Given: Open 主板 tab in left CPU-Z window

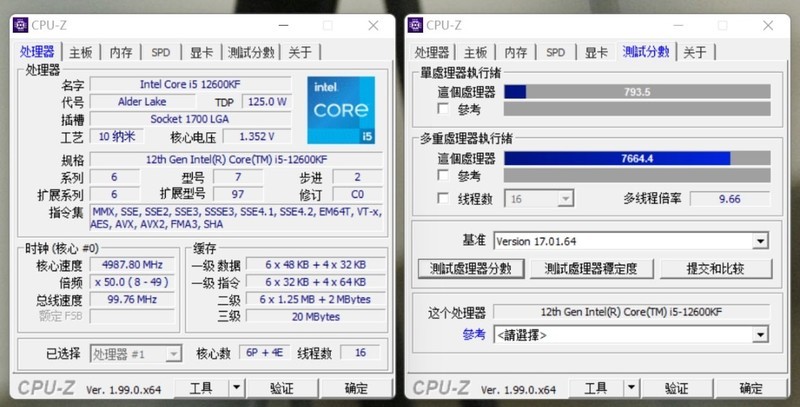Looking at the screenshot, I should click(81, 52).
